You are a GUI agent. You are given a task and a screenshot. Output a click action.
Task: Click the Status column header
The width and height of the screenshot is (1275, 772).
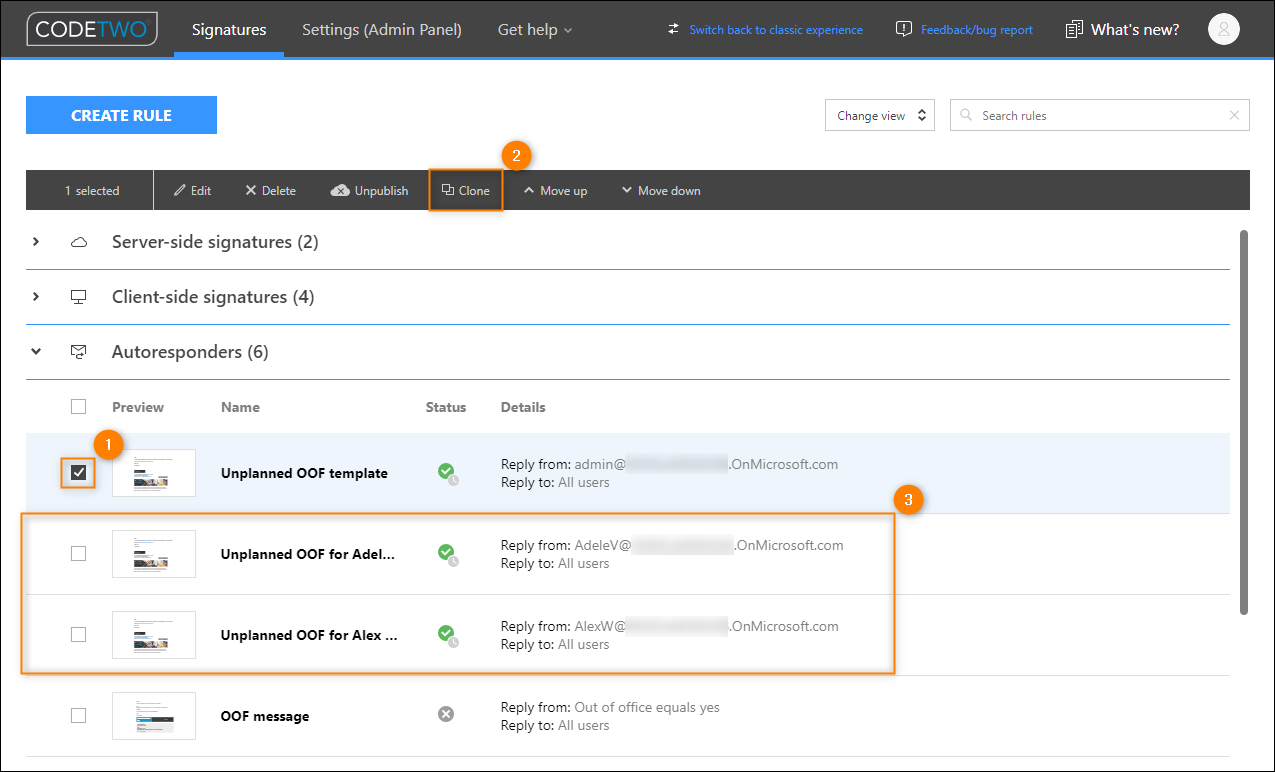point(446,407)
